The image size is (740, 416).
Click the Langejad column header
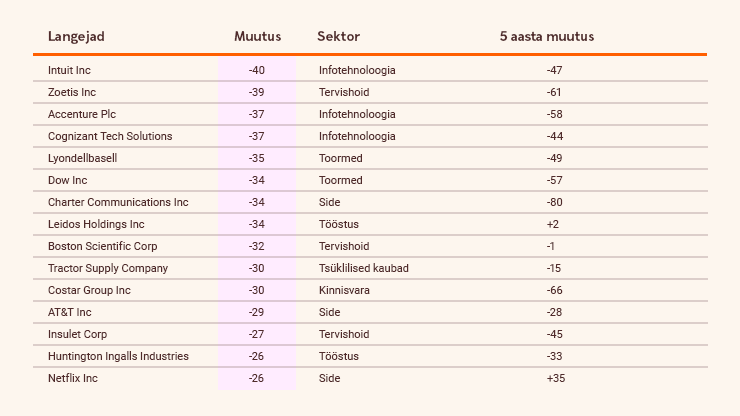76,36
